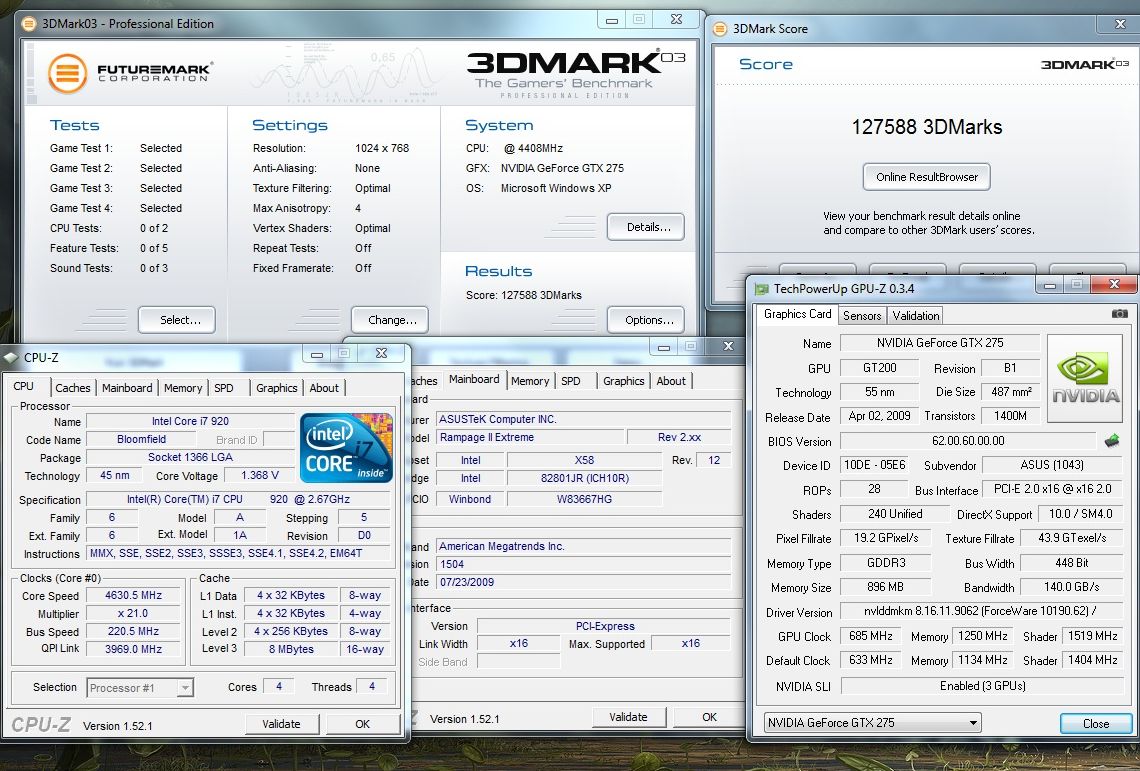Click OK in the front CPU-Z window
Screen dimensions: 1140x771
pyautogui.click(x=363, y=724)
